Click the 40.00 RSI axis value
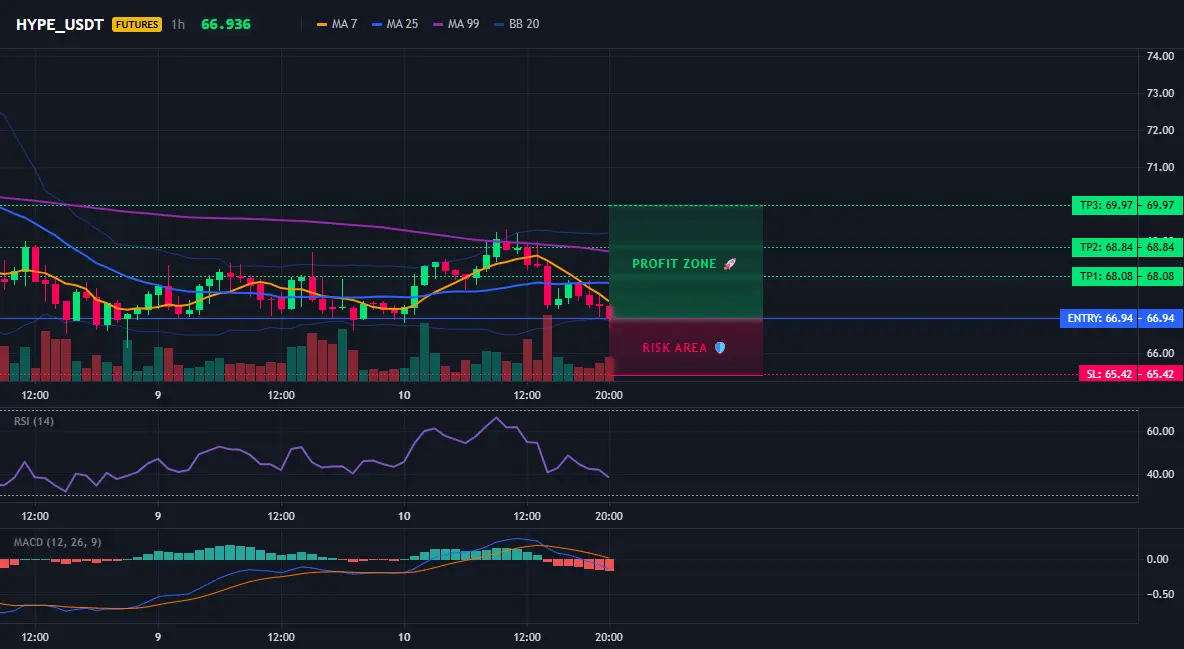 coord(1160,474)
